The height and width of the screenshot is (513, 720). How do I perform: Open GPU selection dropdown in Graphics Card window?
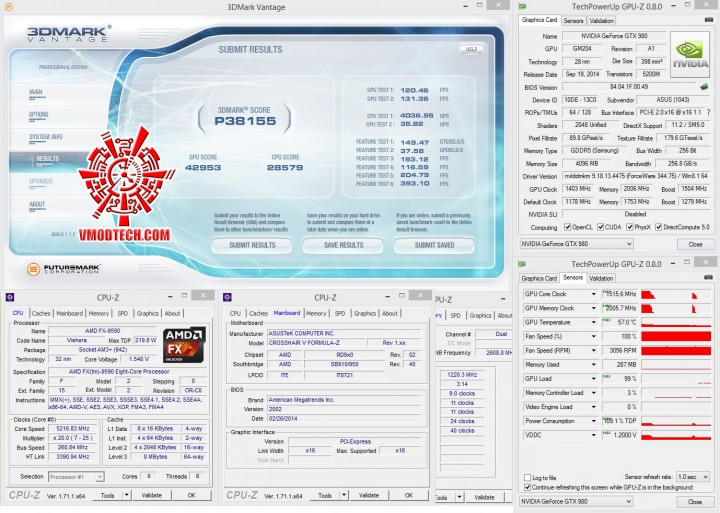[576, 244]
